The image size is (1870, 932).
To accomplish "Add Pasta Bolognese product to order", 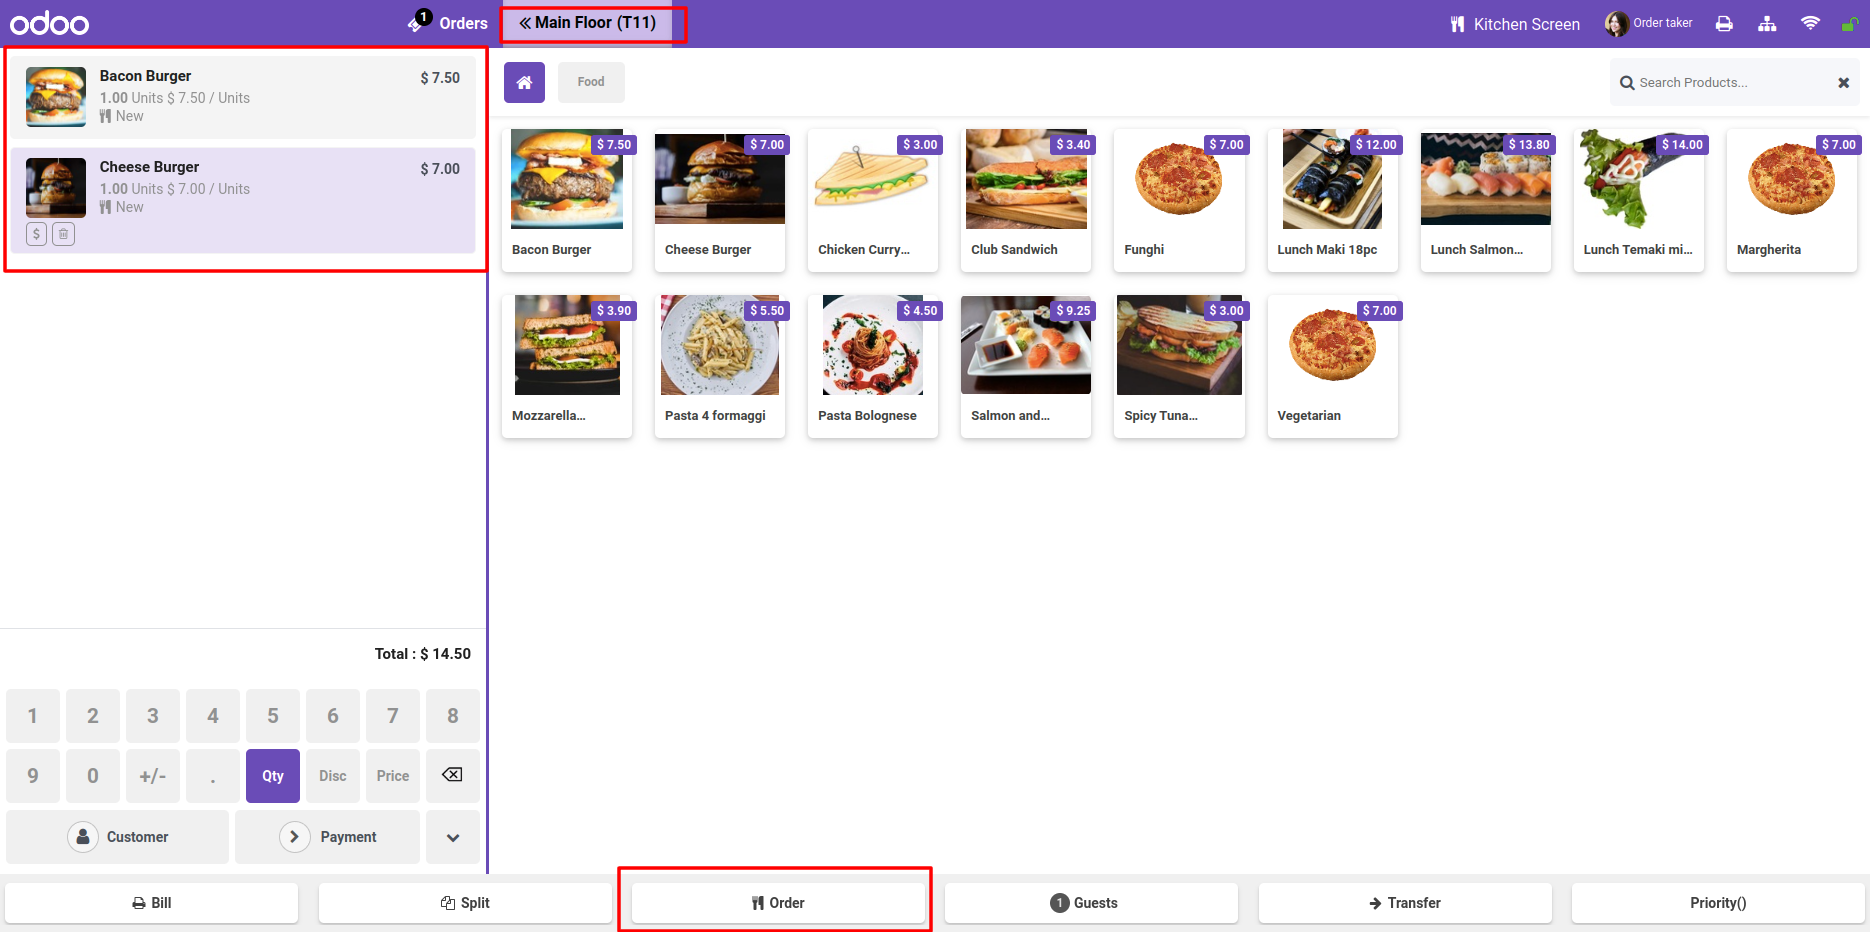I will [x=873, y=366].
